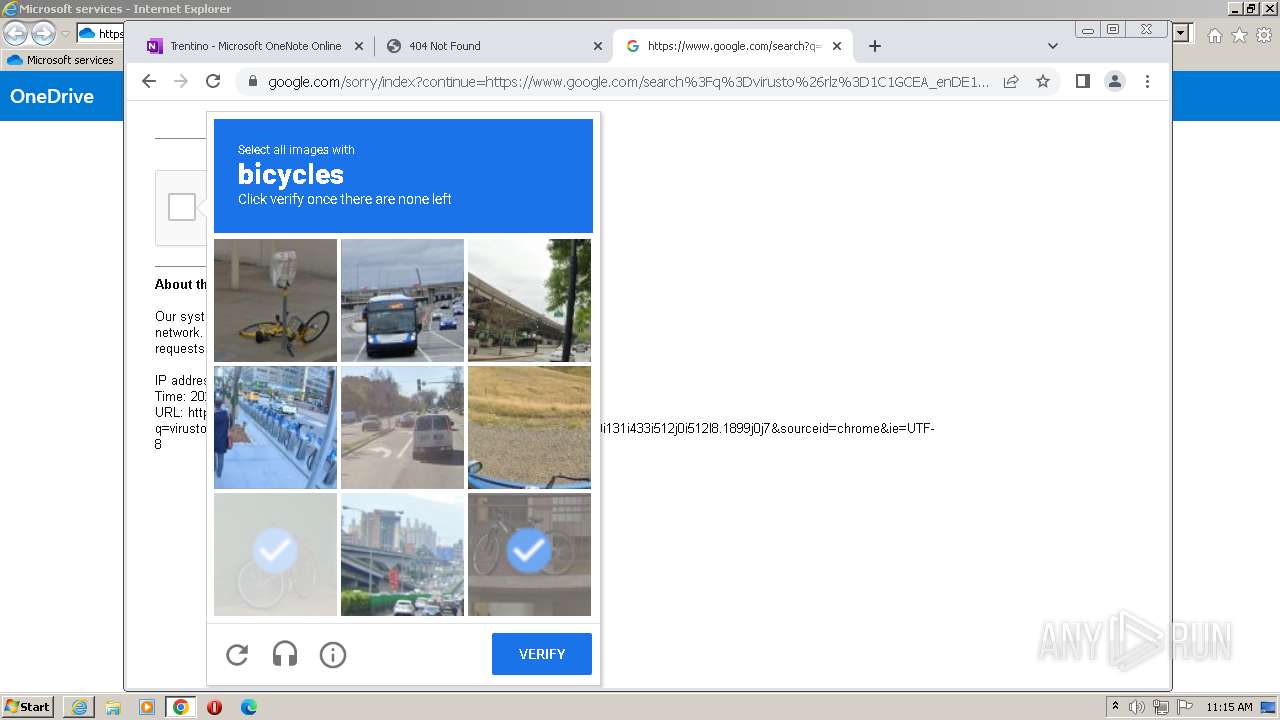
Task: Open Internet Explorer from taskbar
Action: pyautogui.click(x=79, y=707)
